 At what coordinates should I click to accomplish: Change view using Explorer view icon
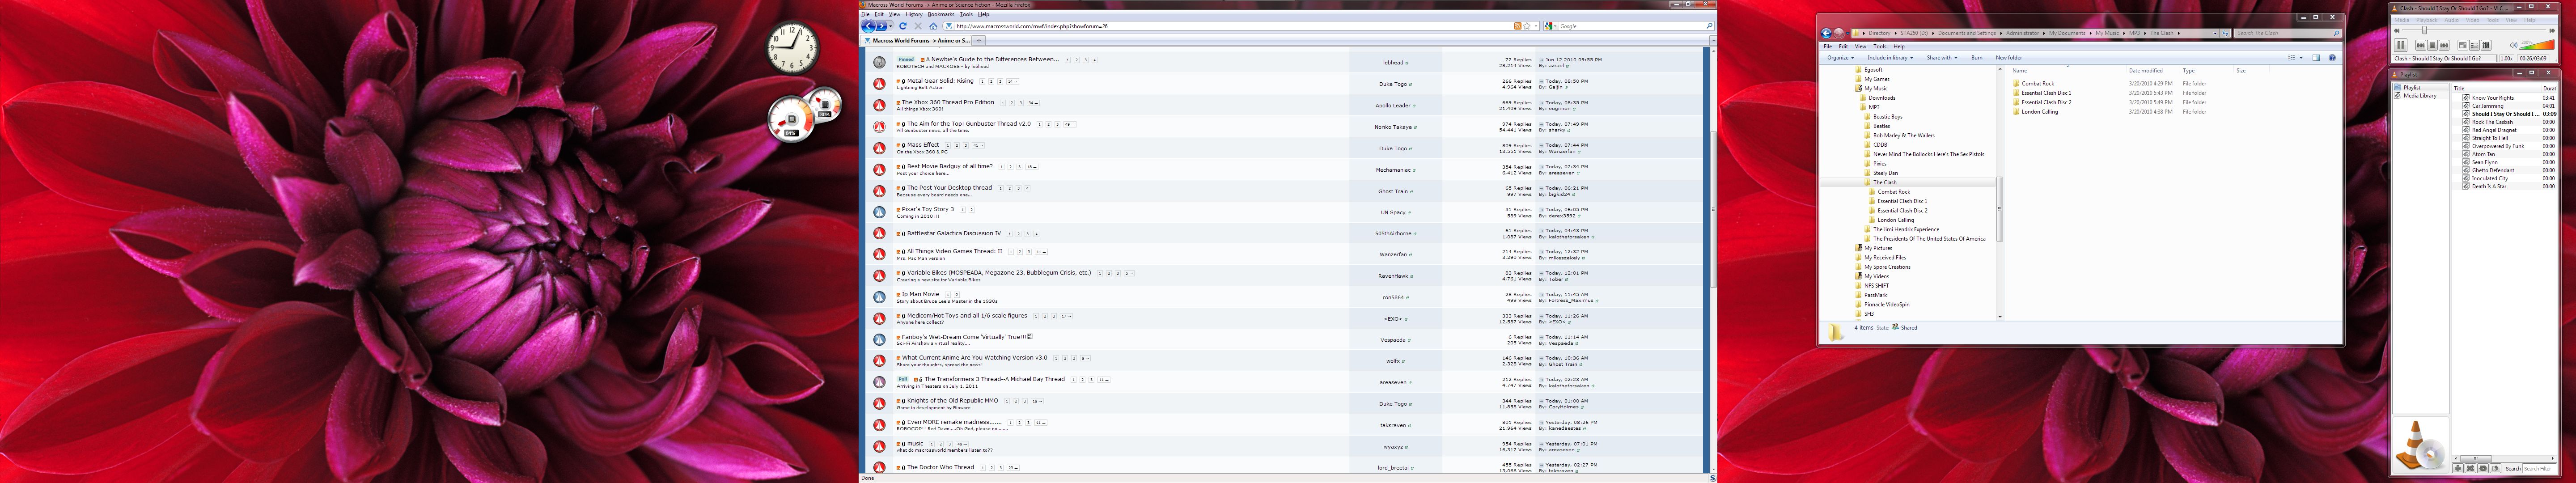[2291, 58]
